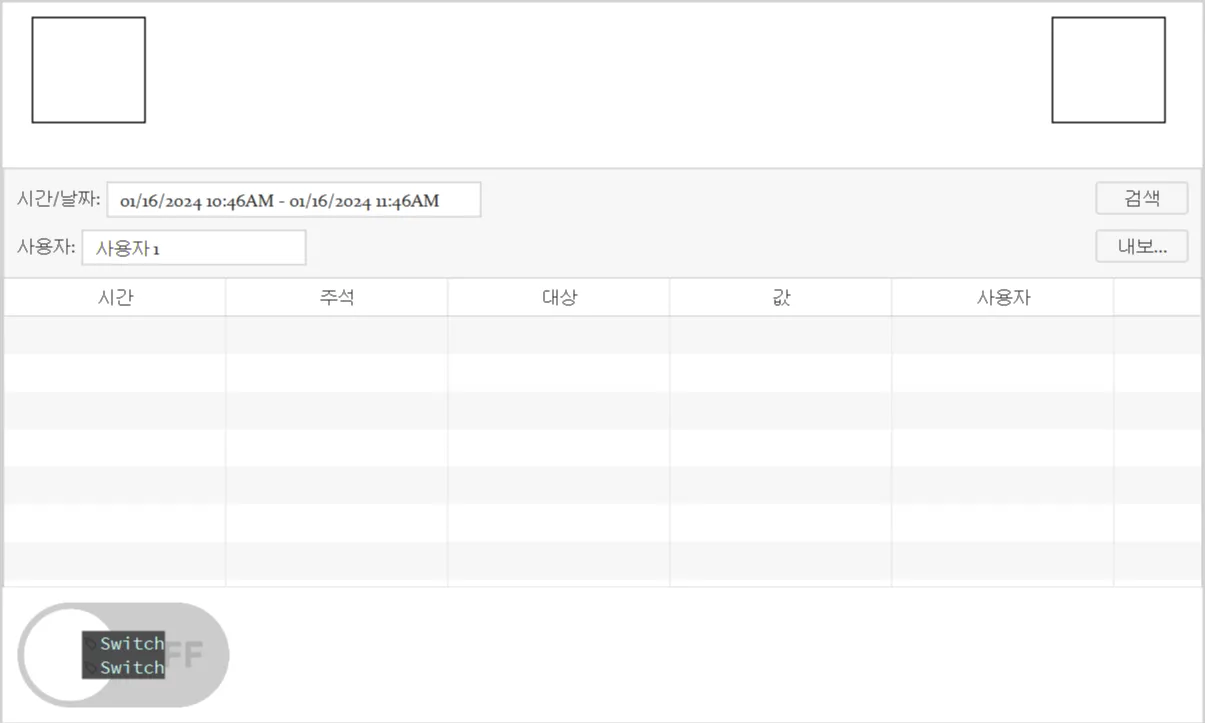
Task: Click the tag icon beside the lower Switch label
Action: pos(91,667)
